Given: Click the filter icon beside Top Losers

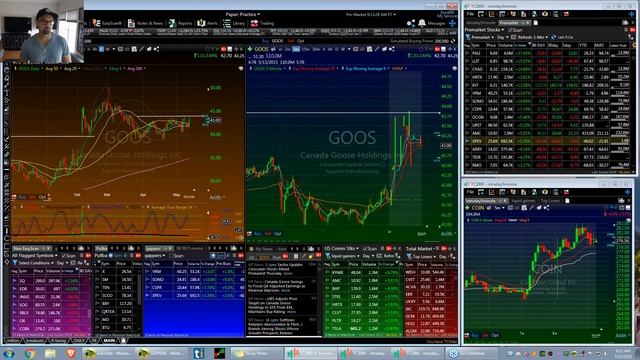Looking at the screenshot, I should click(x=409, y=256).
